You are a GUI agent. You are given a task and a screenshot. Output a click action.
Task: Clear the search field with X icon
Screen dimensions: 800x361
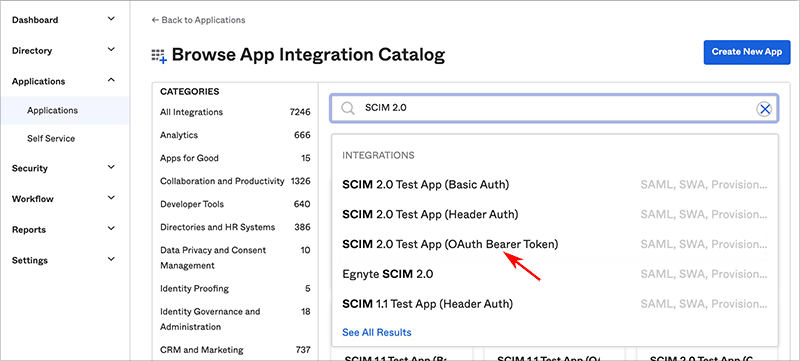point(764,109)
